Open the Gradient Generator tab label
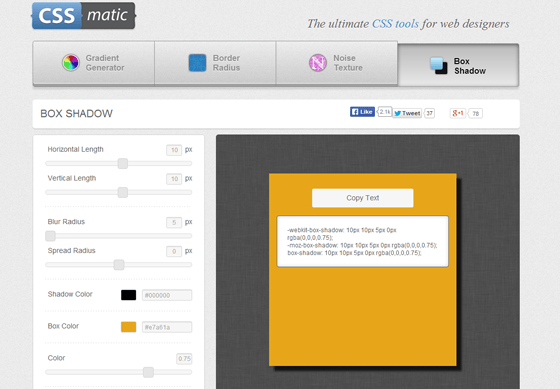The width and height of the screenshot is (560, 389). pos(105,63)
